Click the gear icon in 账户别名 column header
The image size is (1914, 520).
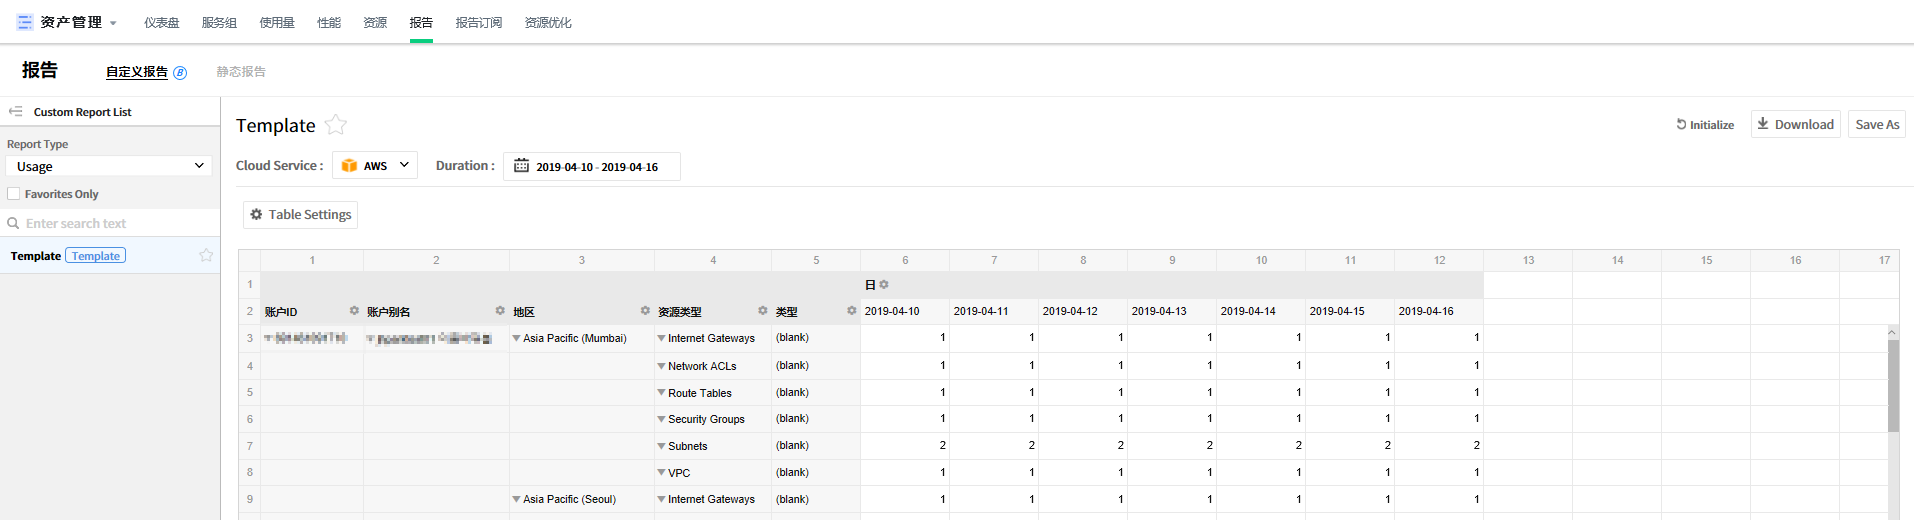coord(500,311)
